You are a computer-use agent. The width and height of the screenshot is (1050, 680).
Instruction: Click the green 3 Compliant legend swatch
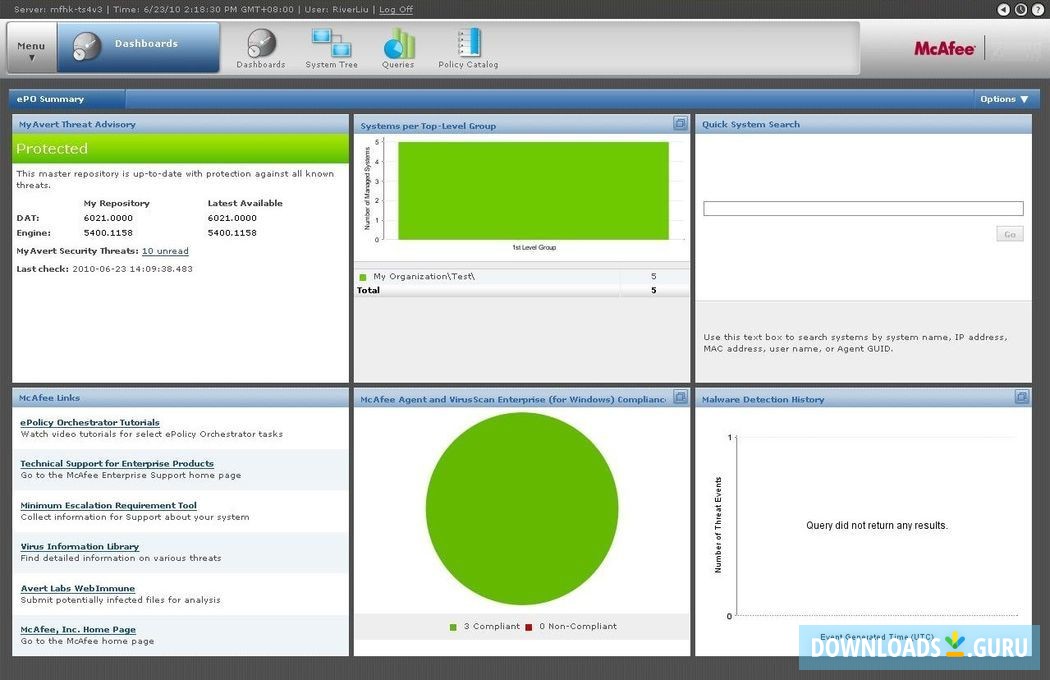tap(453, 626)
